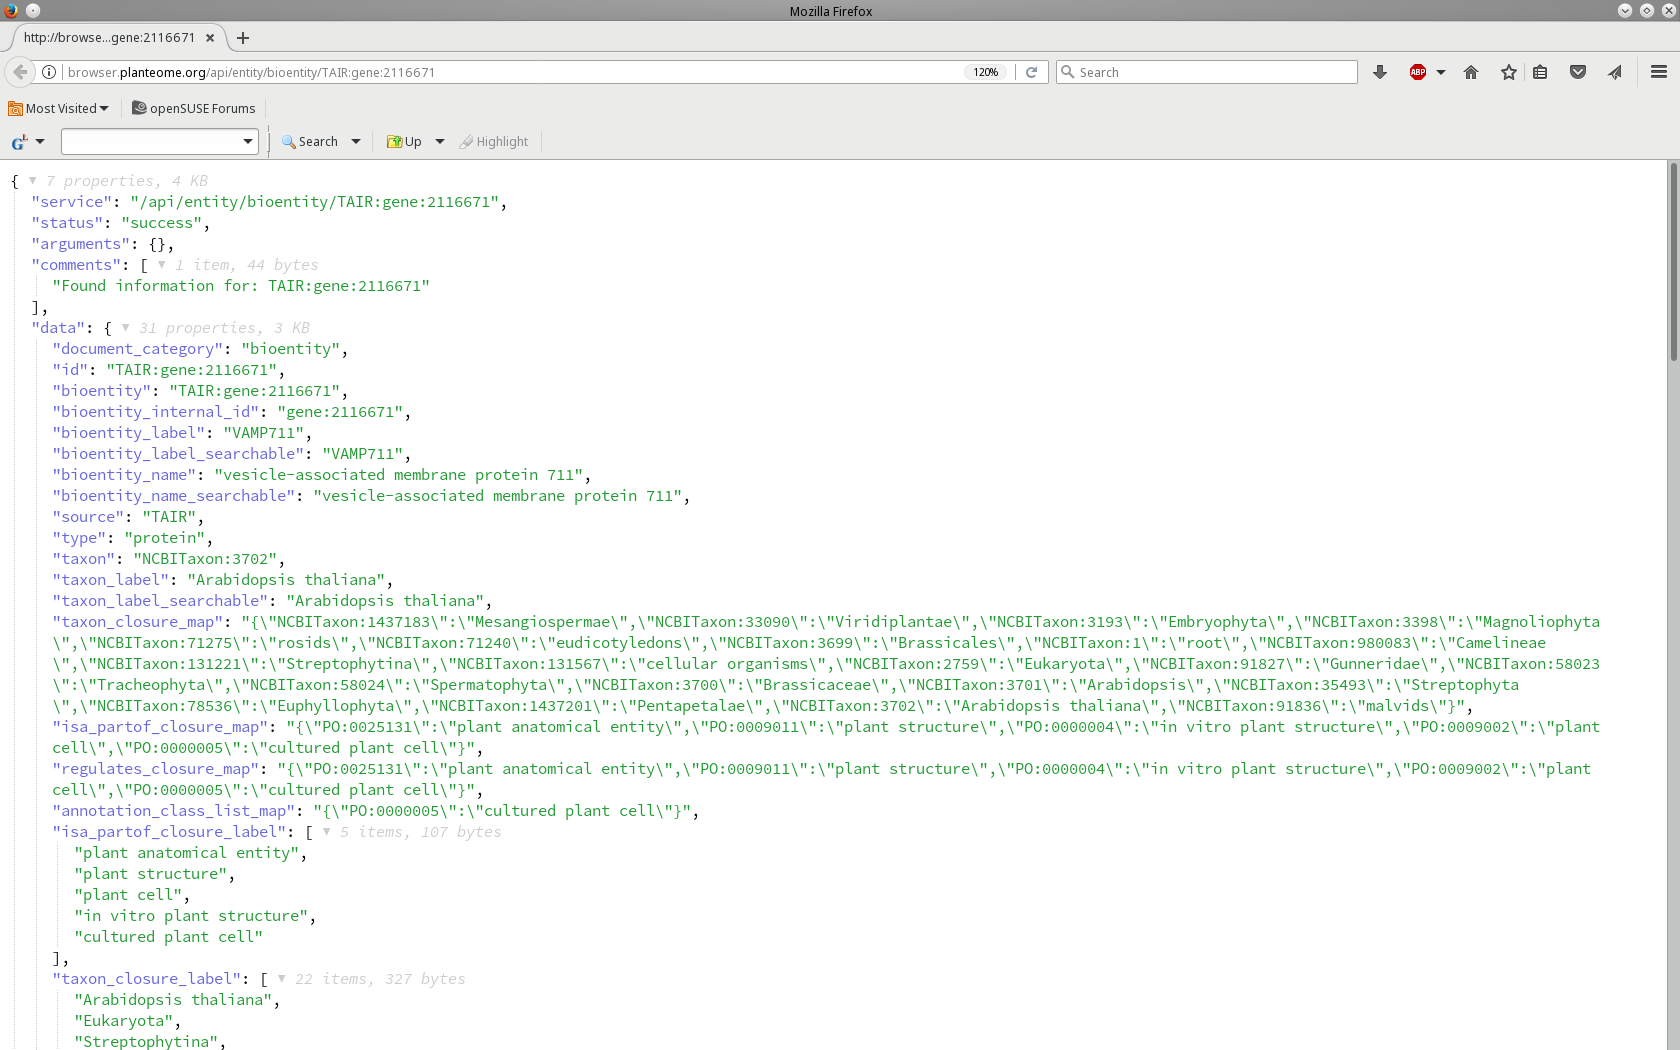Open the Firefox hamburger menu
Image resolution: width=1680 pixels, height=1050 pixels.
tap(1659, 72)
